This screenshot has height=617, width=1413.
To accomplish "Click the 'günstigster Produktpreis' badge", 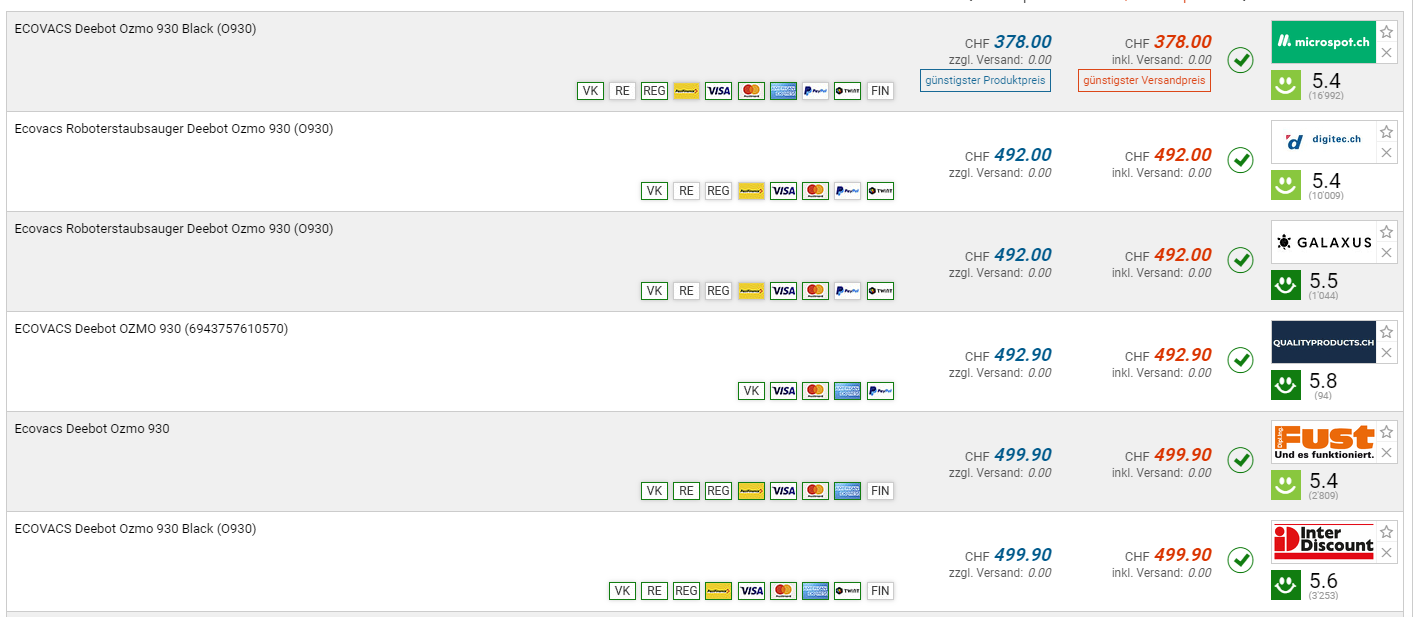I will [985, 80].
